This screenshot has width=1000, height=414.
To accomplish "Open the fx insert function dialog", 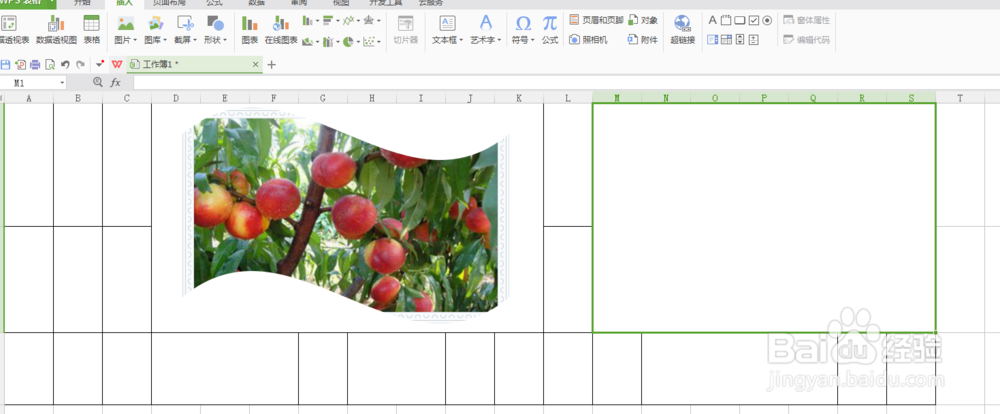I will [115, 82].
